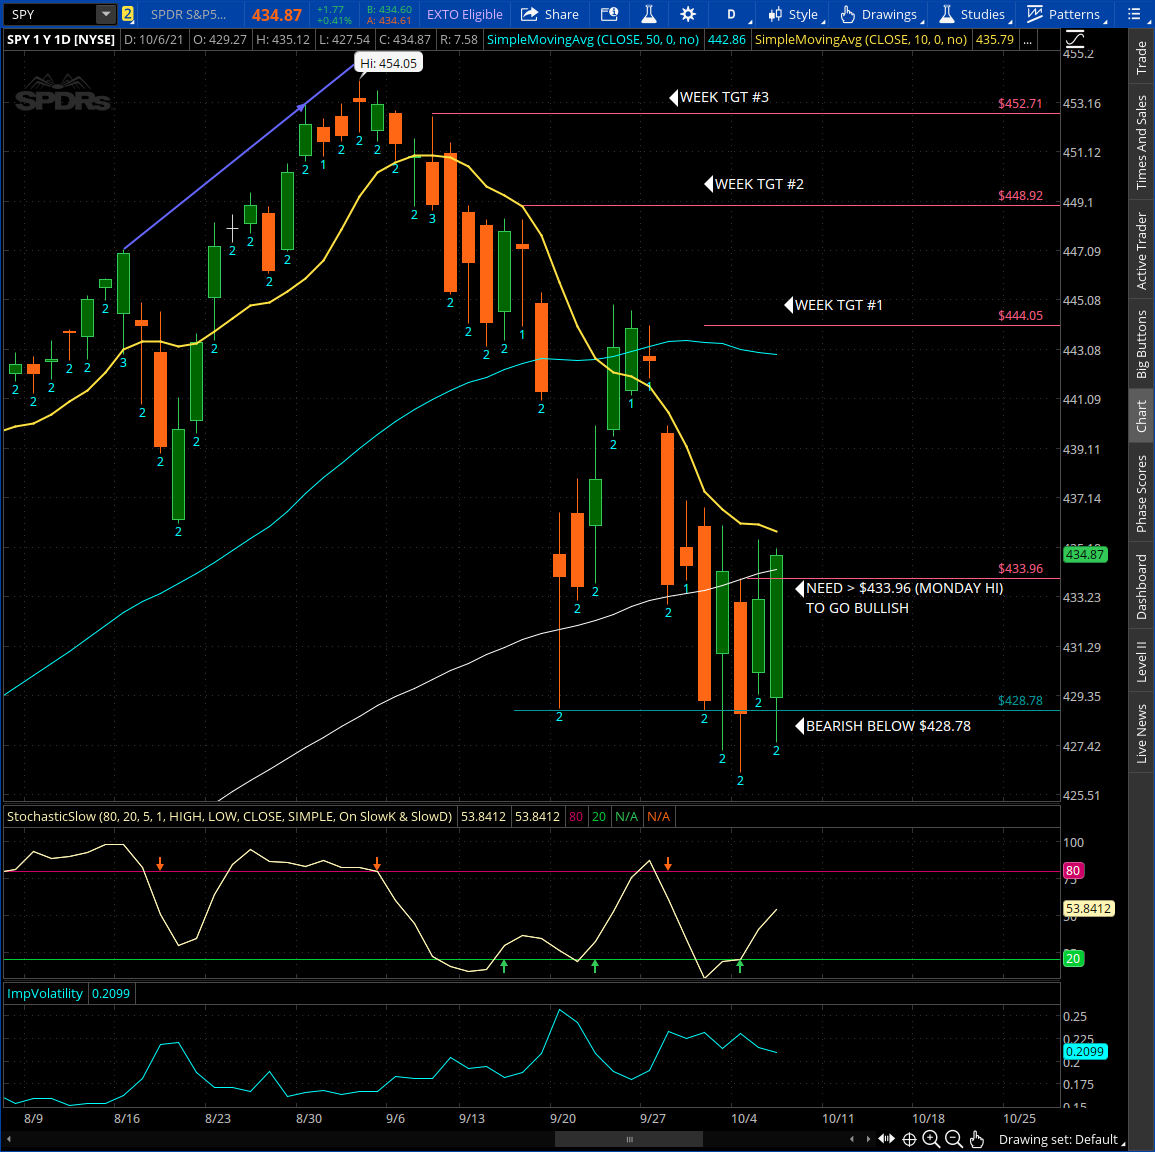Click the $452.71 price level label
1155x1152 pixels.
pos(1020,104)
